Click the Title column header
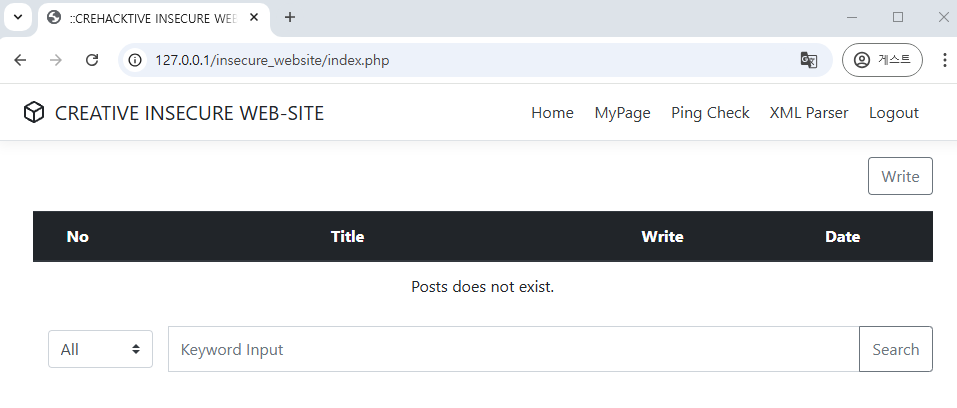 347,236
